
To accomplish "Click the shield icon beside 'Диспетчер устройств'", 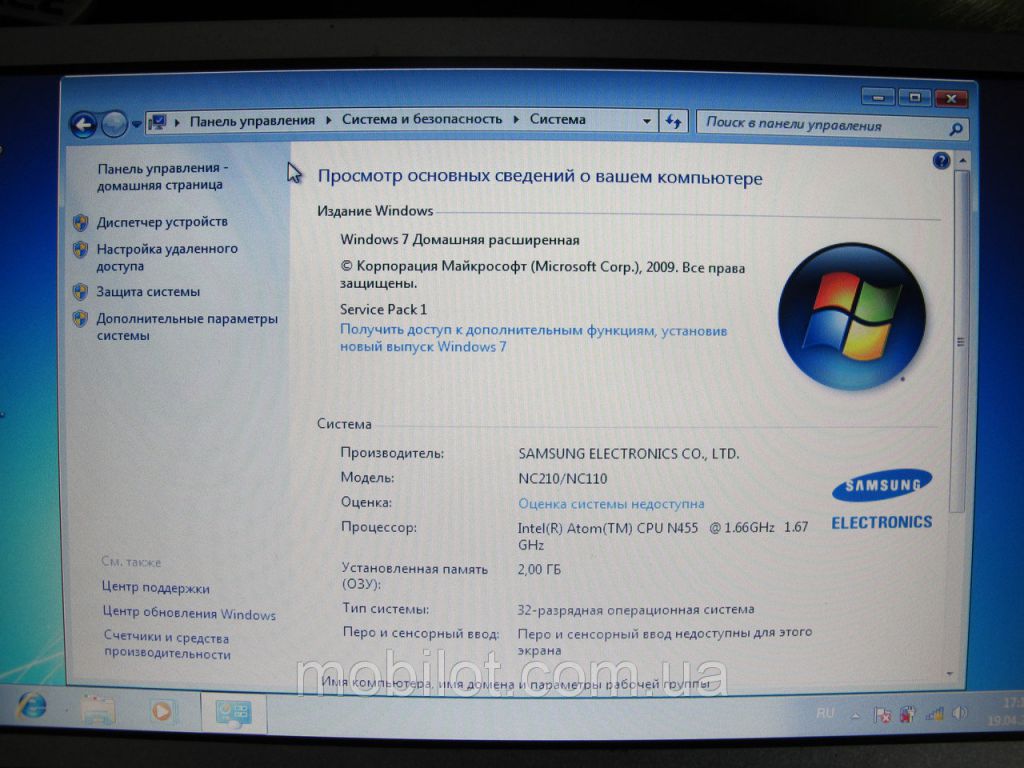I will pyautogui.click(x=80, y=223).
